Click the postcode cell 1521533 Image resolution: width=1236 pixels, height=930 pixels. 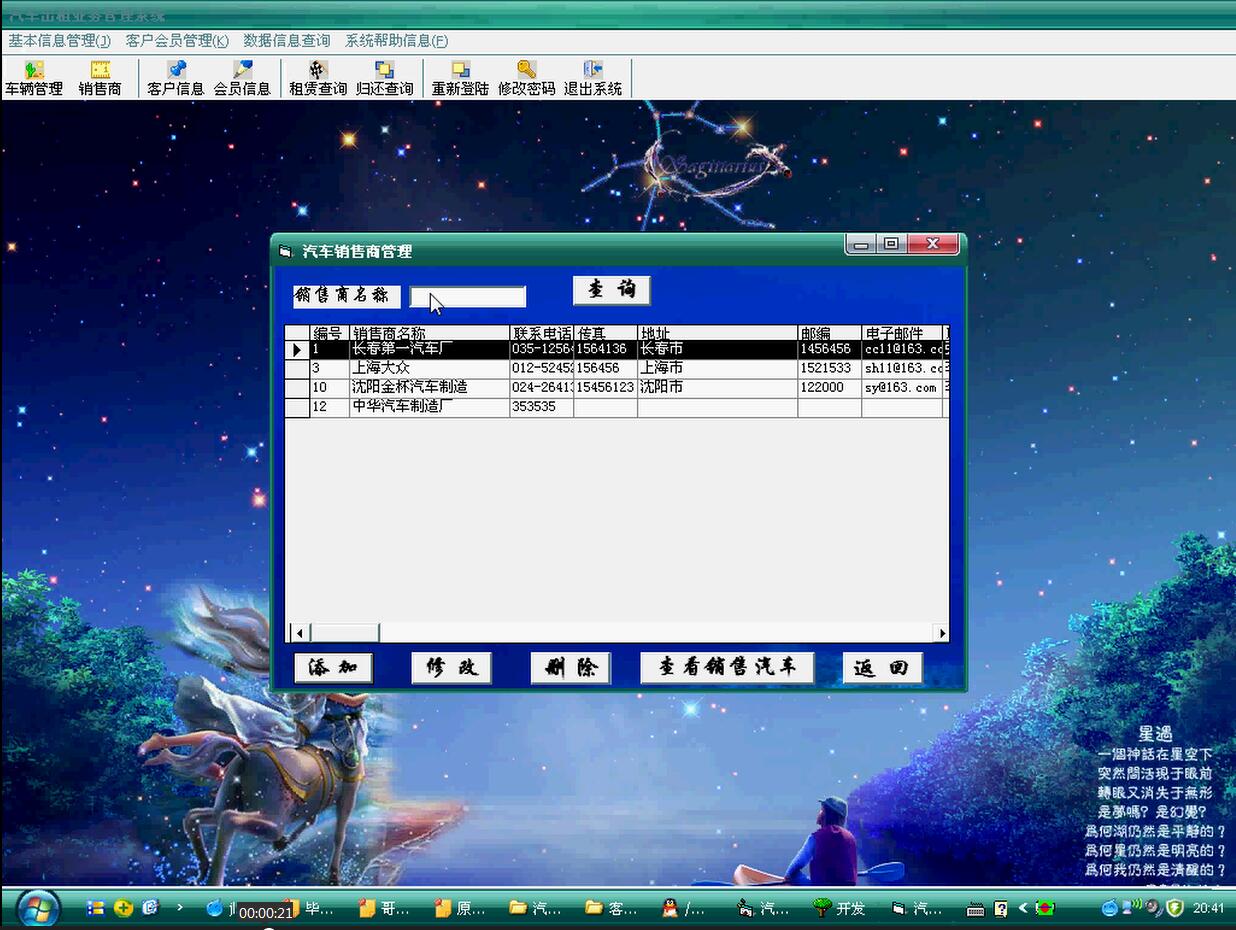[829, 369]
